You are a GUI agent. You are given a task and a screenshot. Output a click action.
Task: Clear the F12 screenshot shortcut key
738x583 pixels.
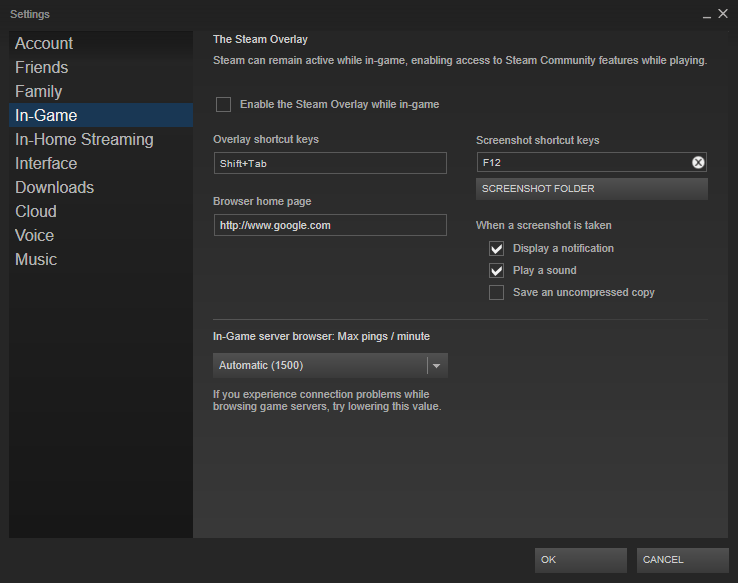click(x=698, y=162)
